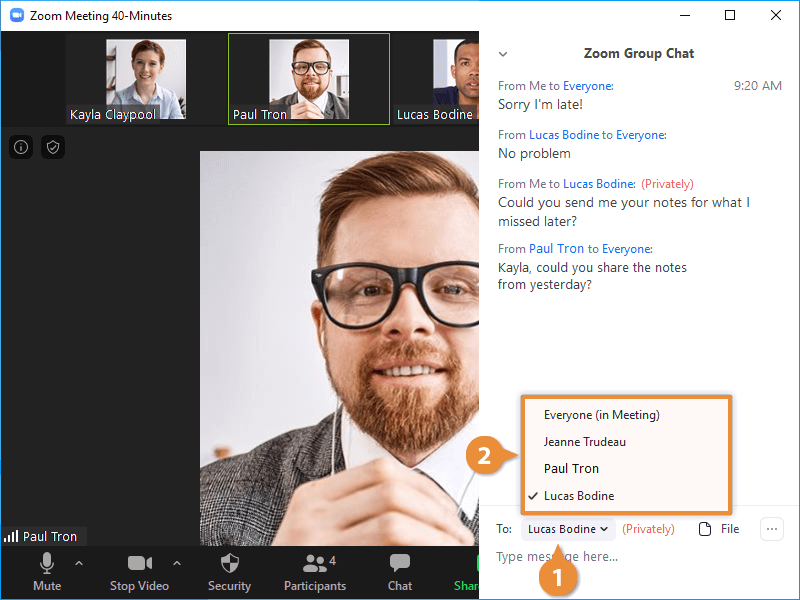Open the Participants panel
800x600 pixels.
(314, 564)
